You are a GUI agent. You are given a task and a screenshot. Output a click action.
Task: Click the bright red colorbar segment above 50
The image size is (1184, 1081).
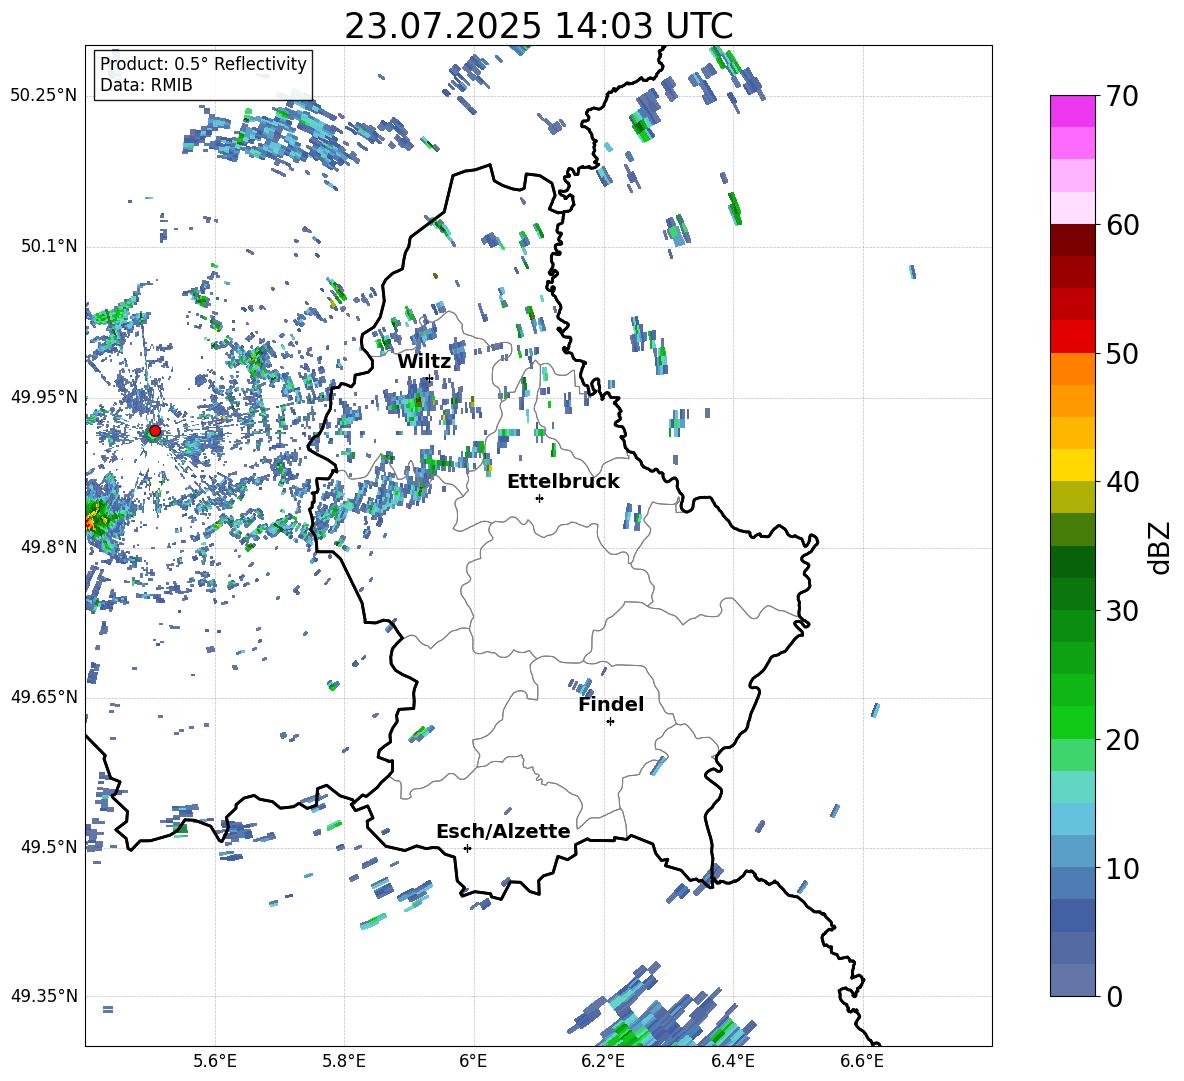pyautogui.click(x=1072, y=337)
